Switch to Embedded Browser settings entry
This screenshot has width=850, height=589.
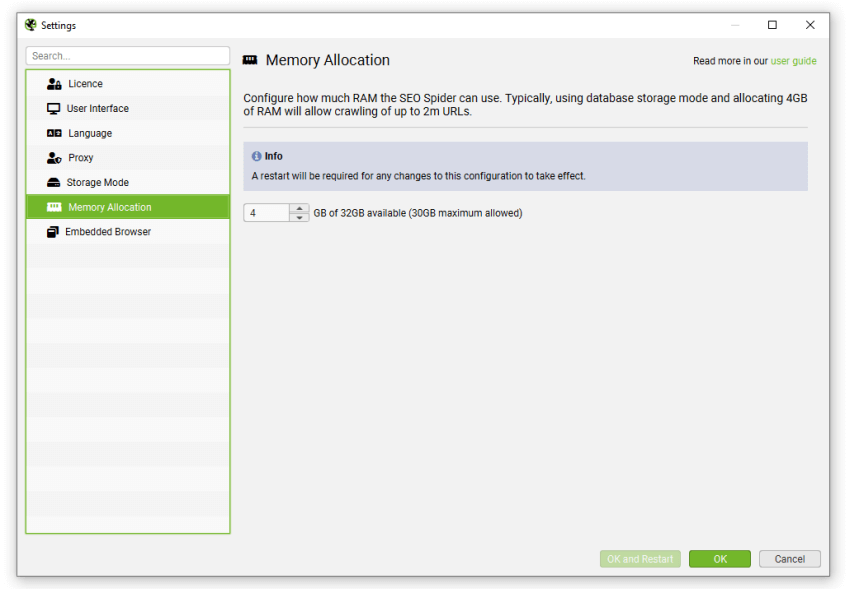(x=110, y=231)
